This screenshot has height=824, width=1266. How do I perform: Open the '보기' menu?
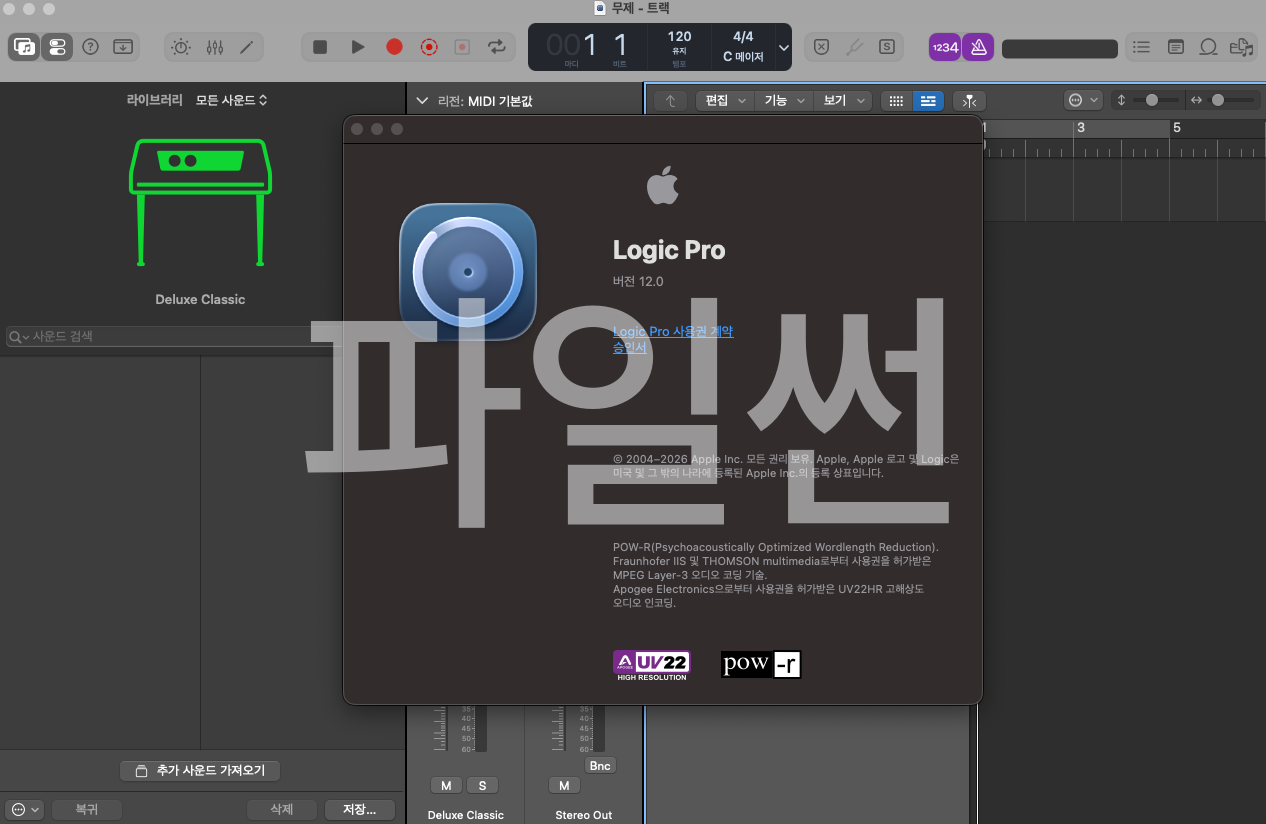pos(842,101)
